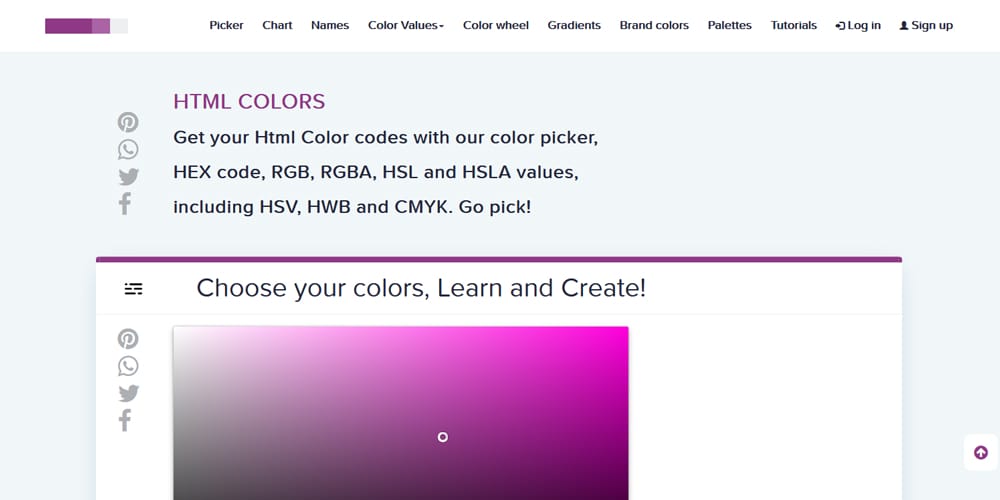The image size is (1000, 500).
Task: Share on Pinterest beside the color picker
Action: pyautogui.click(x=128, y=339)
